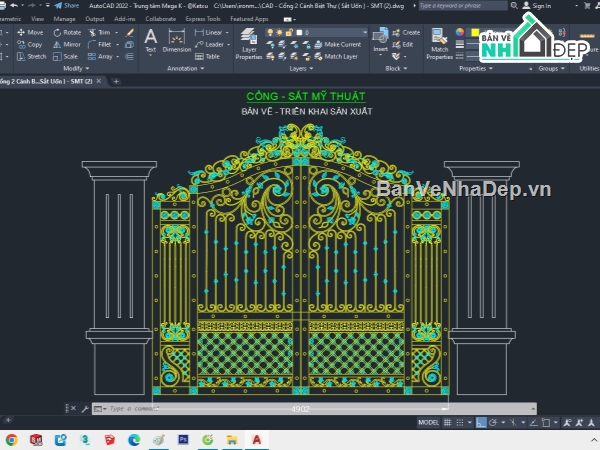Toggle Ortho mode in status bar
The width and height of the screenshot is (600, 450).
coord(481,422)
